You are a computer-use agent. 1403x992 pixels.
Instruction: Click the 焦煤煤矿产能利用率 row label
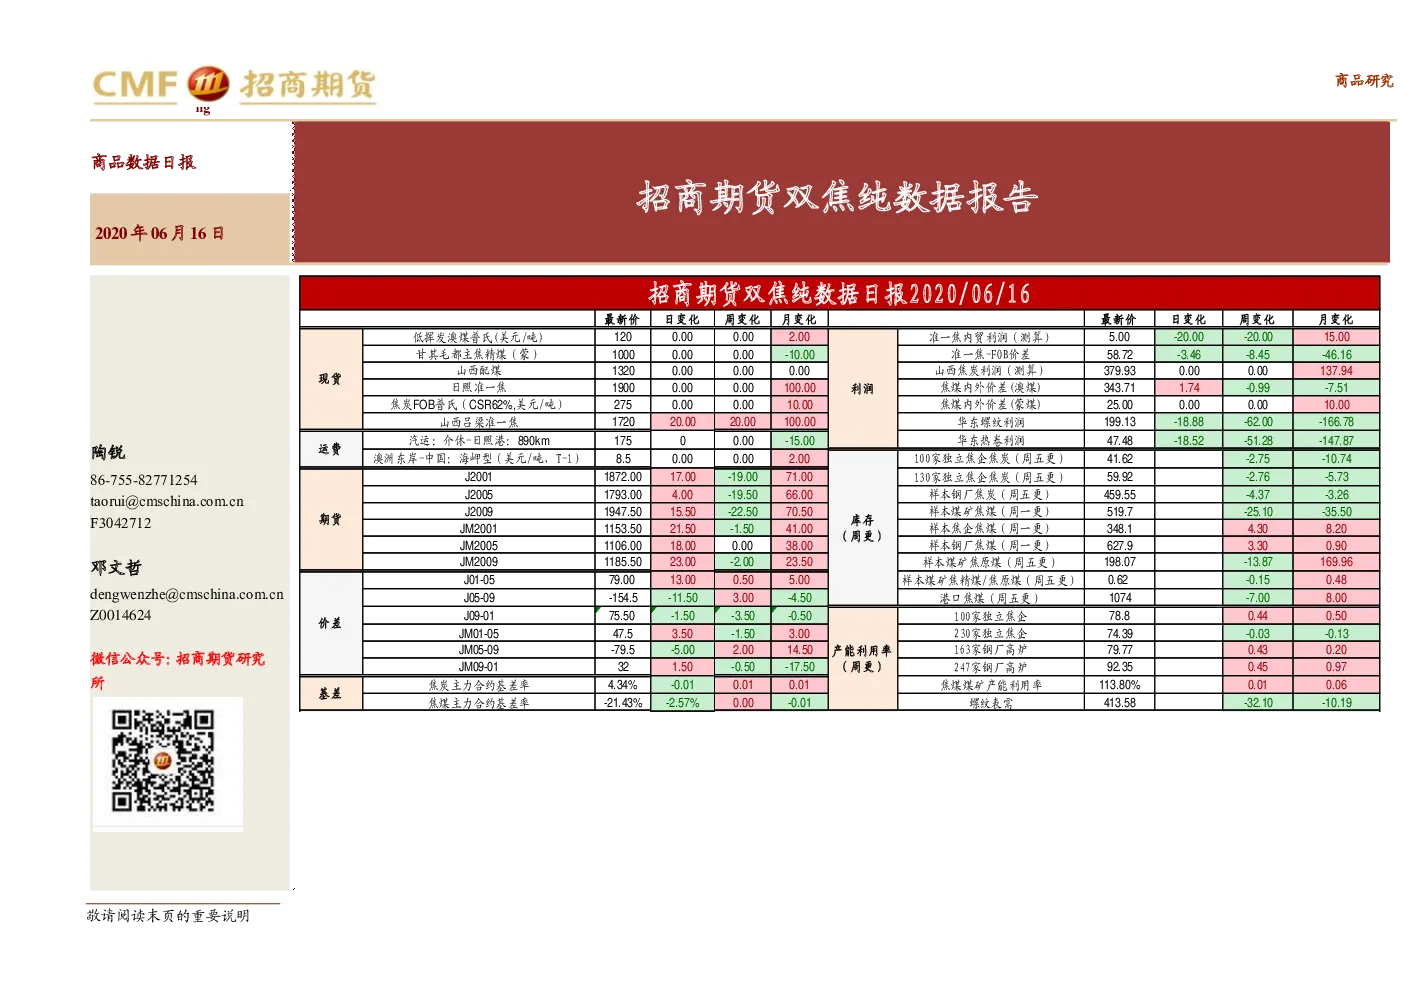[x=990, y=685]
